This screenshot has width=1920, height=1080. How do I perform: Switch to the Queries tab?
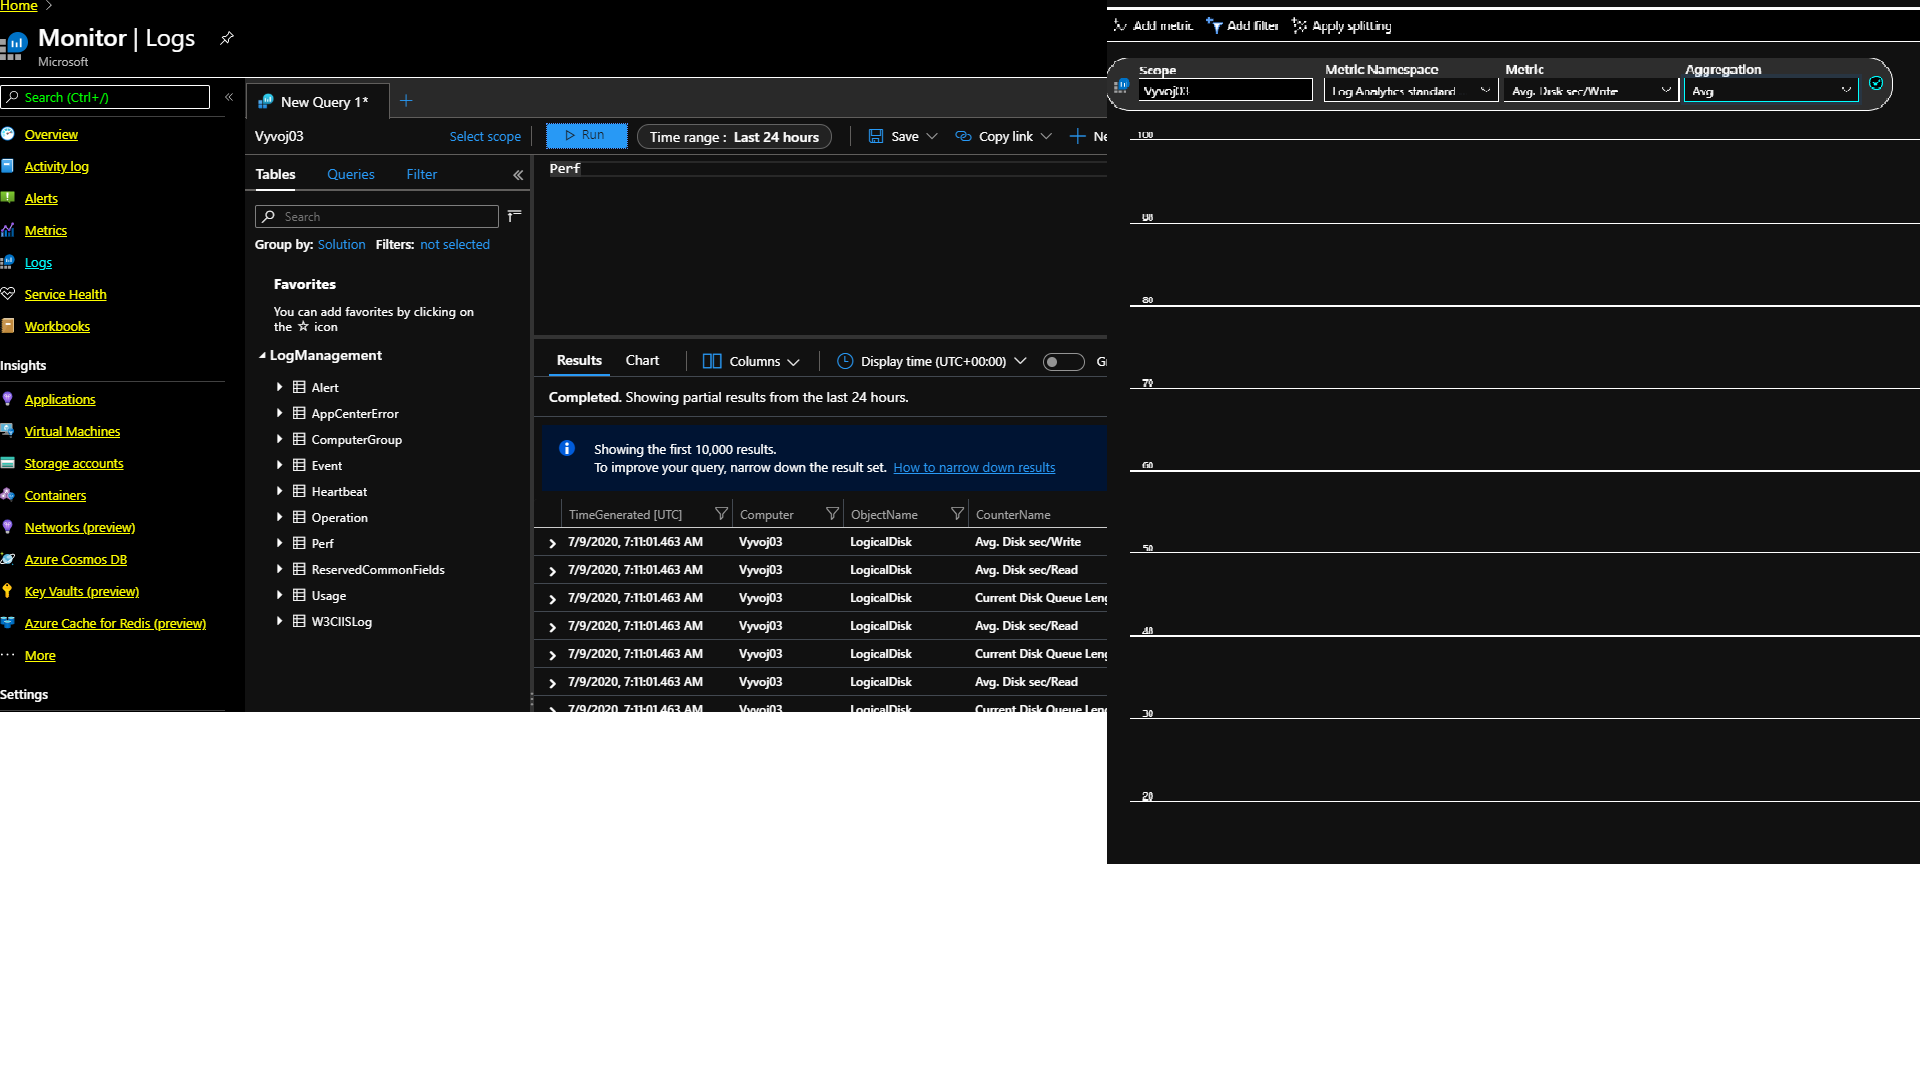(350, 174)
